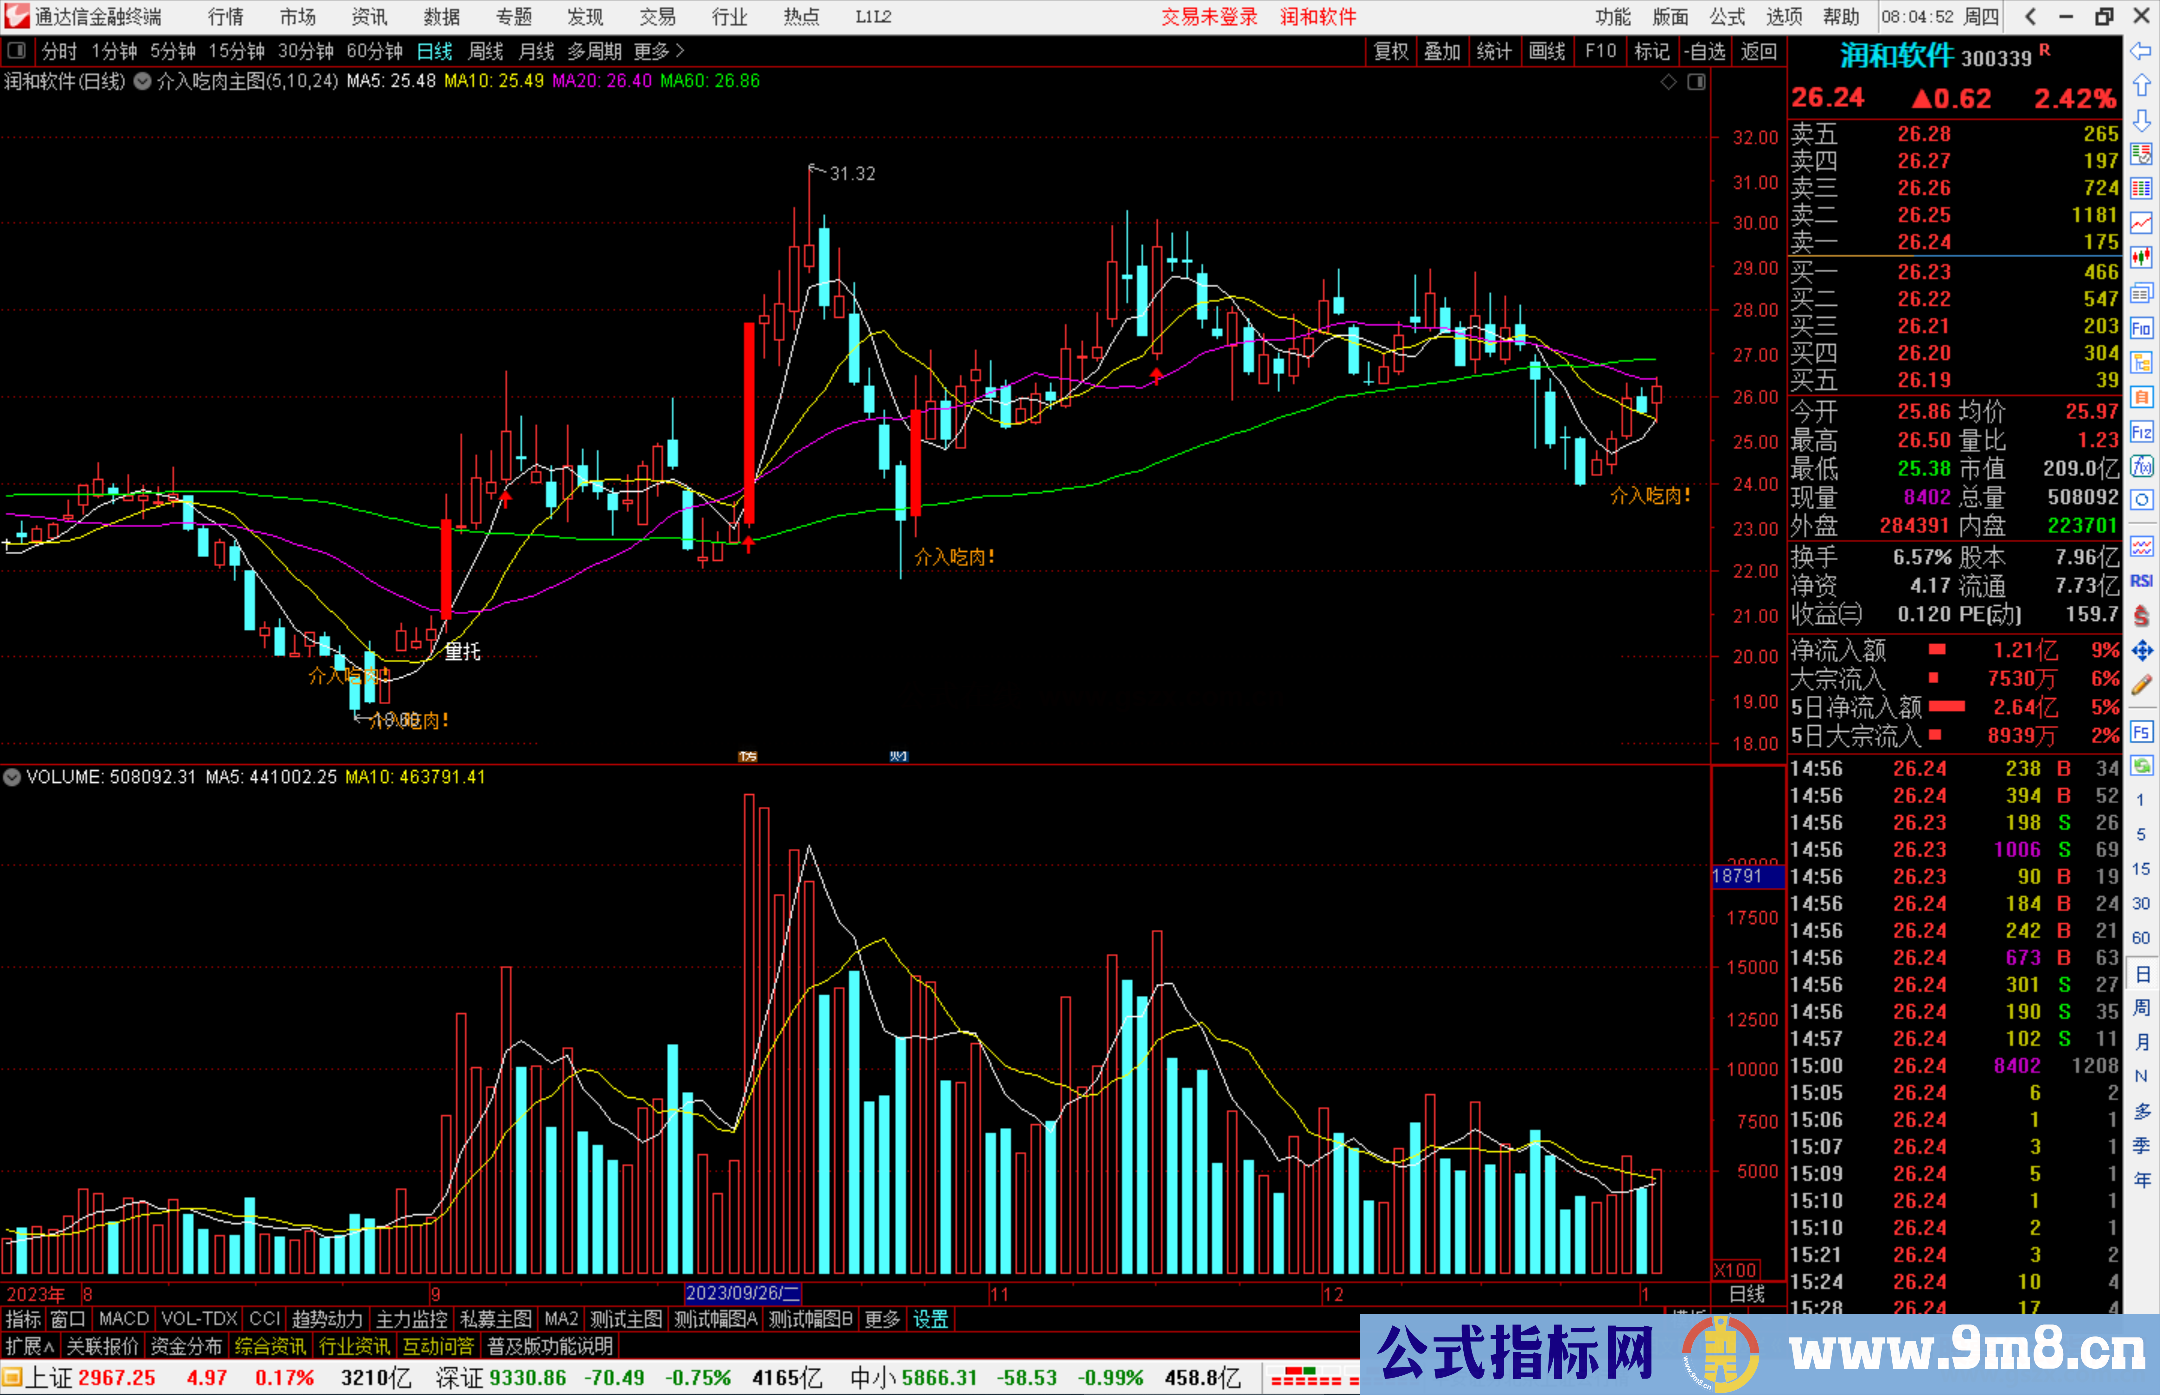The height and width of the screenshot is (1395, 2160).
Task: Select the CCI indicator tab
Action: tap(265, 1319)
